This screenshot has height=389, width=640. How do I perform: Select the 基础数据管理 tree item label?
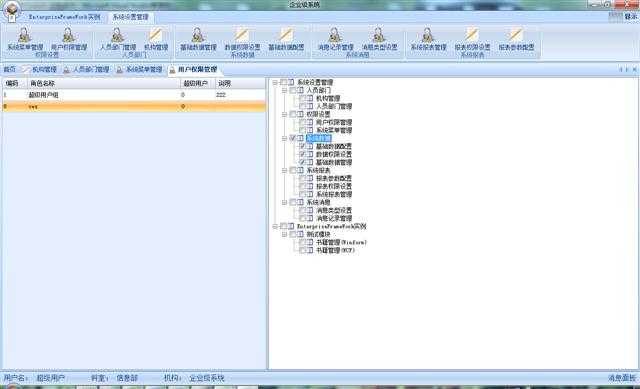tap(334, 162)
